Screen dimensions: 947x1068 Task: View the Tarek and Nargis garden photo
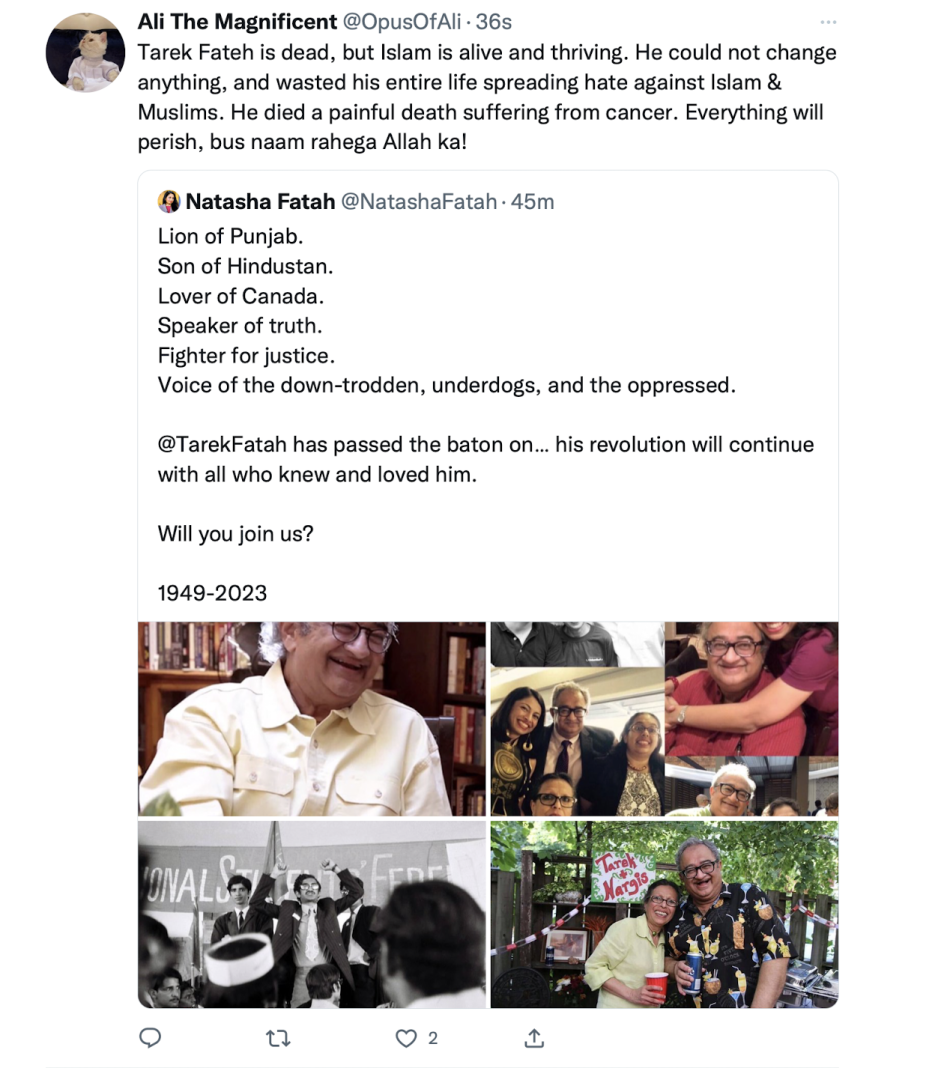pos(663,914)
